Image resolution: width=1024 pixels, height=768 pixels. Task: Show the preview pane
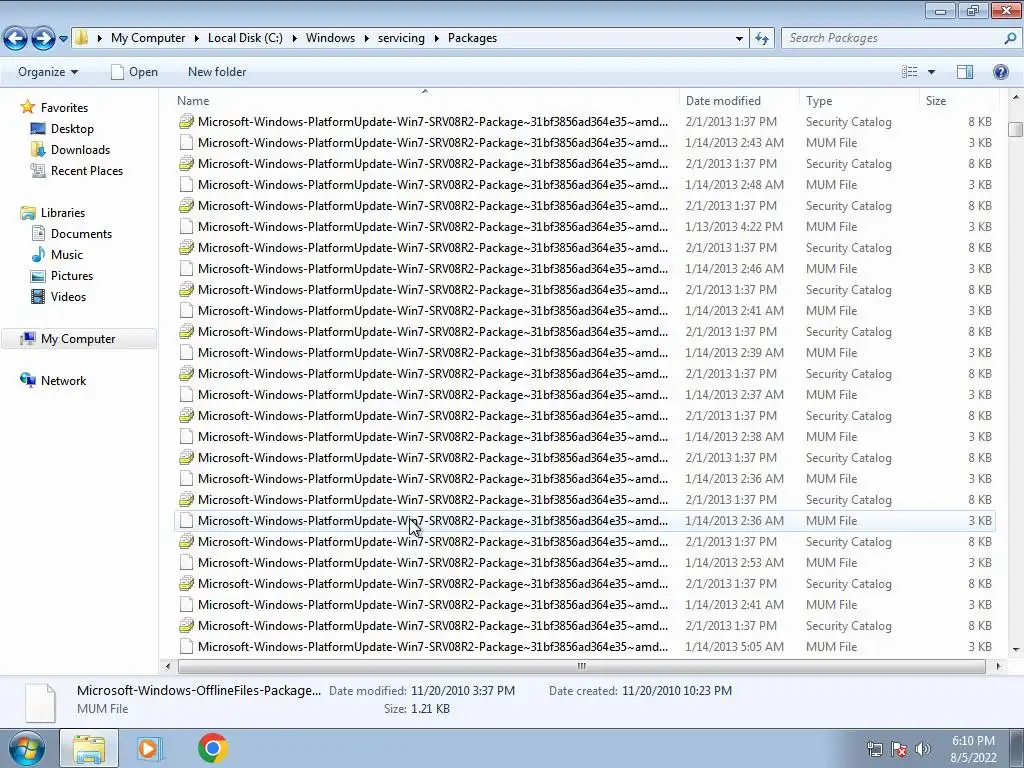pos(965,72)
